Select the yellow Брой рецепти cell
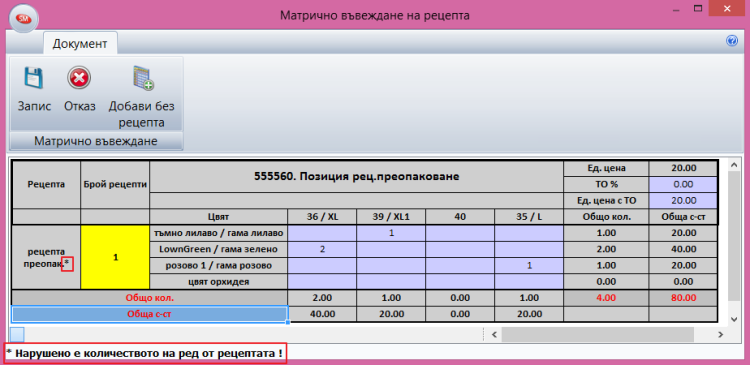 tap(115, 257)
